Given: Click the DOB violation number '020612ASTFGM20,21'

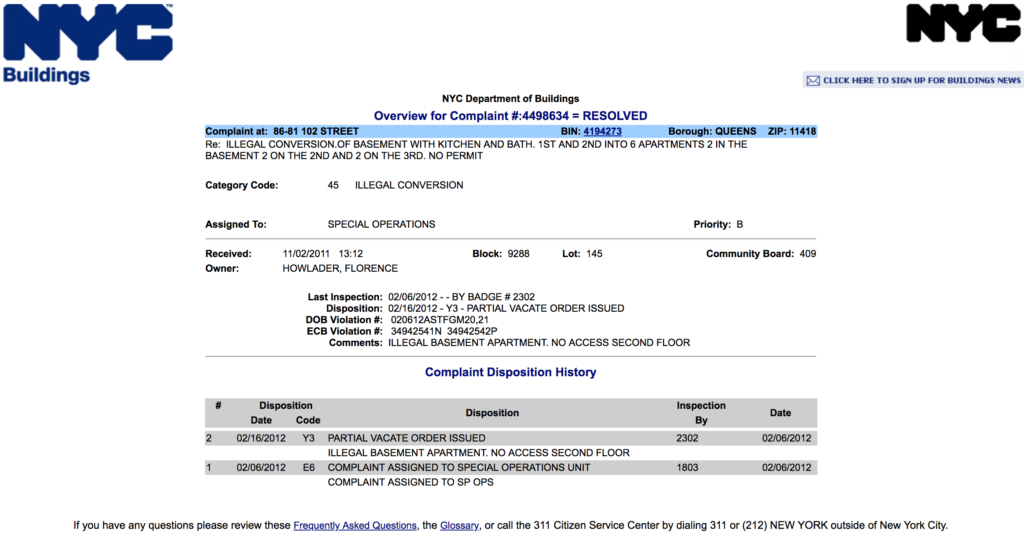Looking at the screenshot, I should (439, 320).
